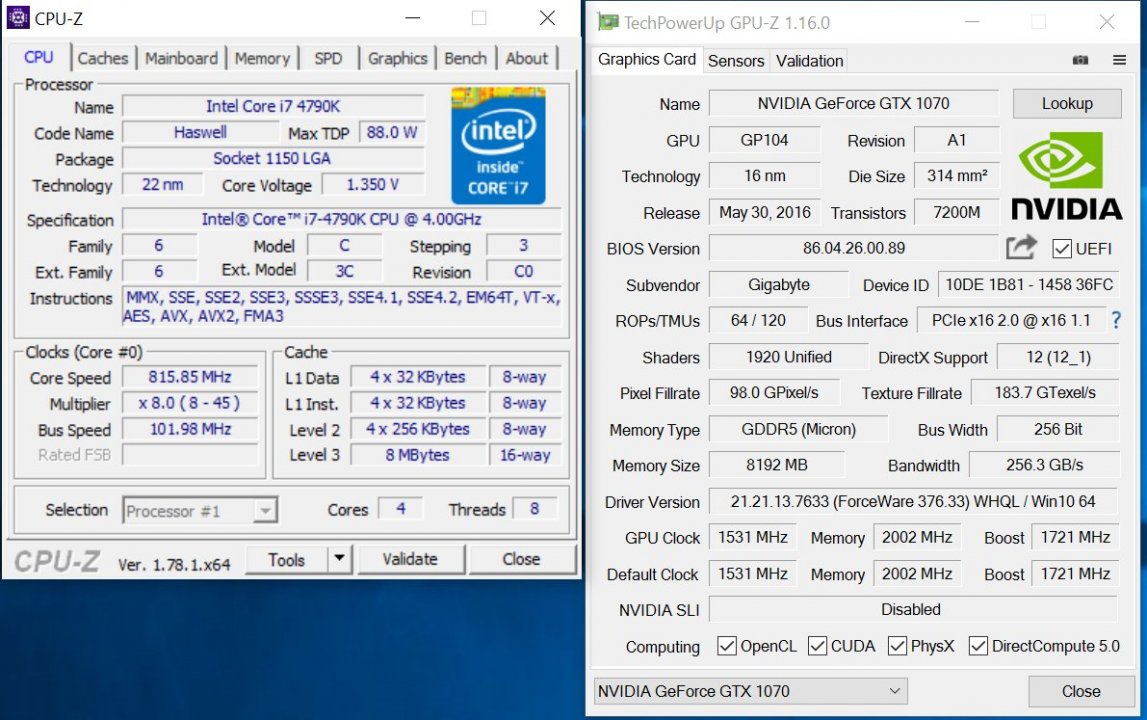Switch to the SPD tab

point(328,58)
